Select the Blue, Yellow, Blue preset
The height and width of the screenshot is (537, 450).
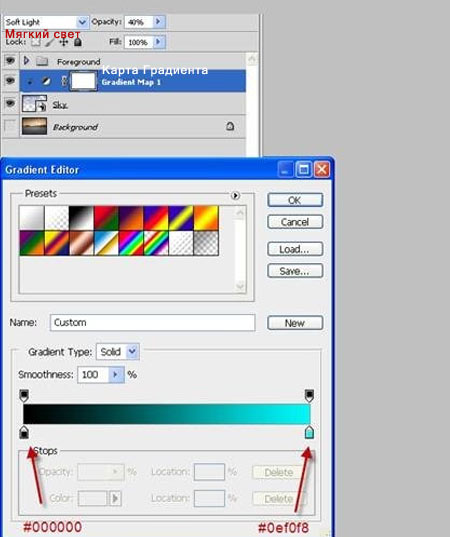181,218
